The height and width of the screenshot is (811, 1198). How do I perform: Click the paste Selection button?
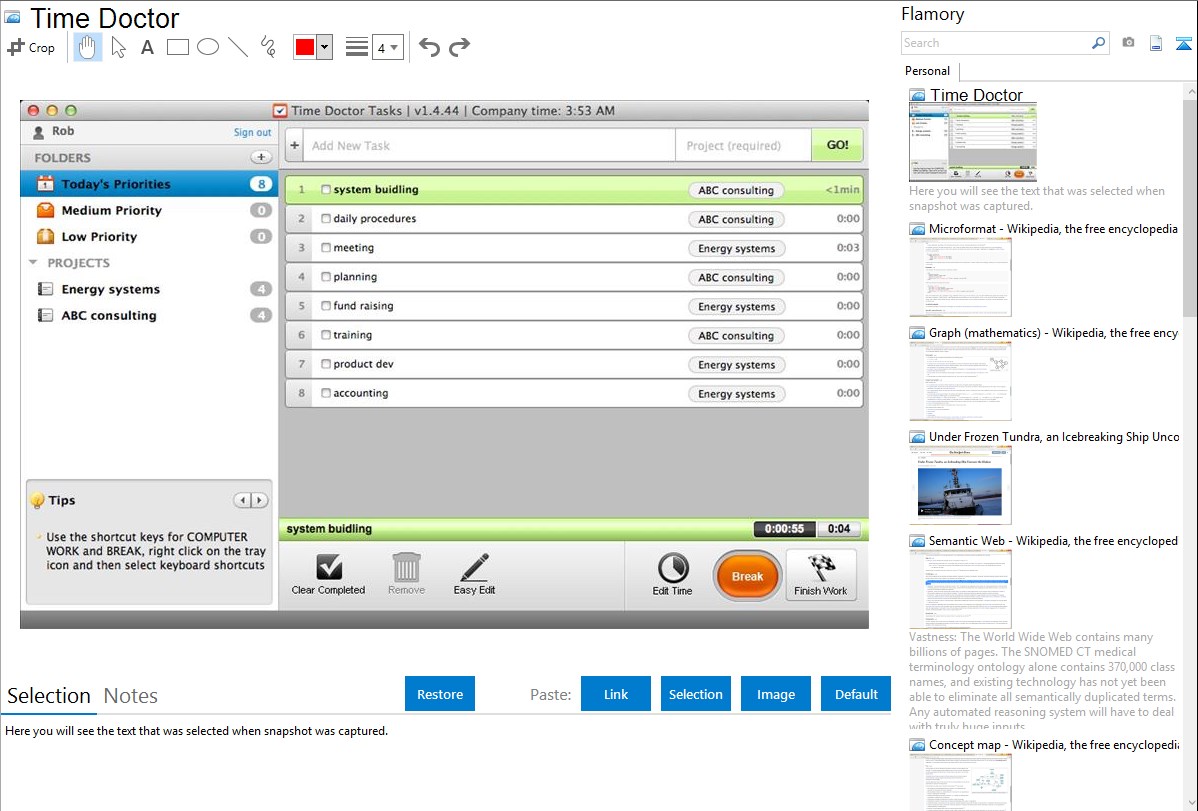coord(696,694)
